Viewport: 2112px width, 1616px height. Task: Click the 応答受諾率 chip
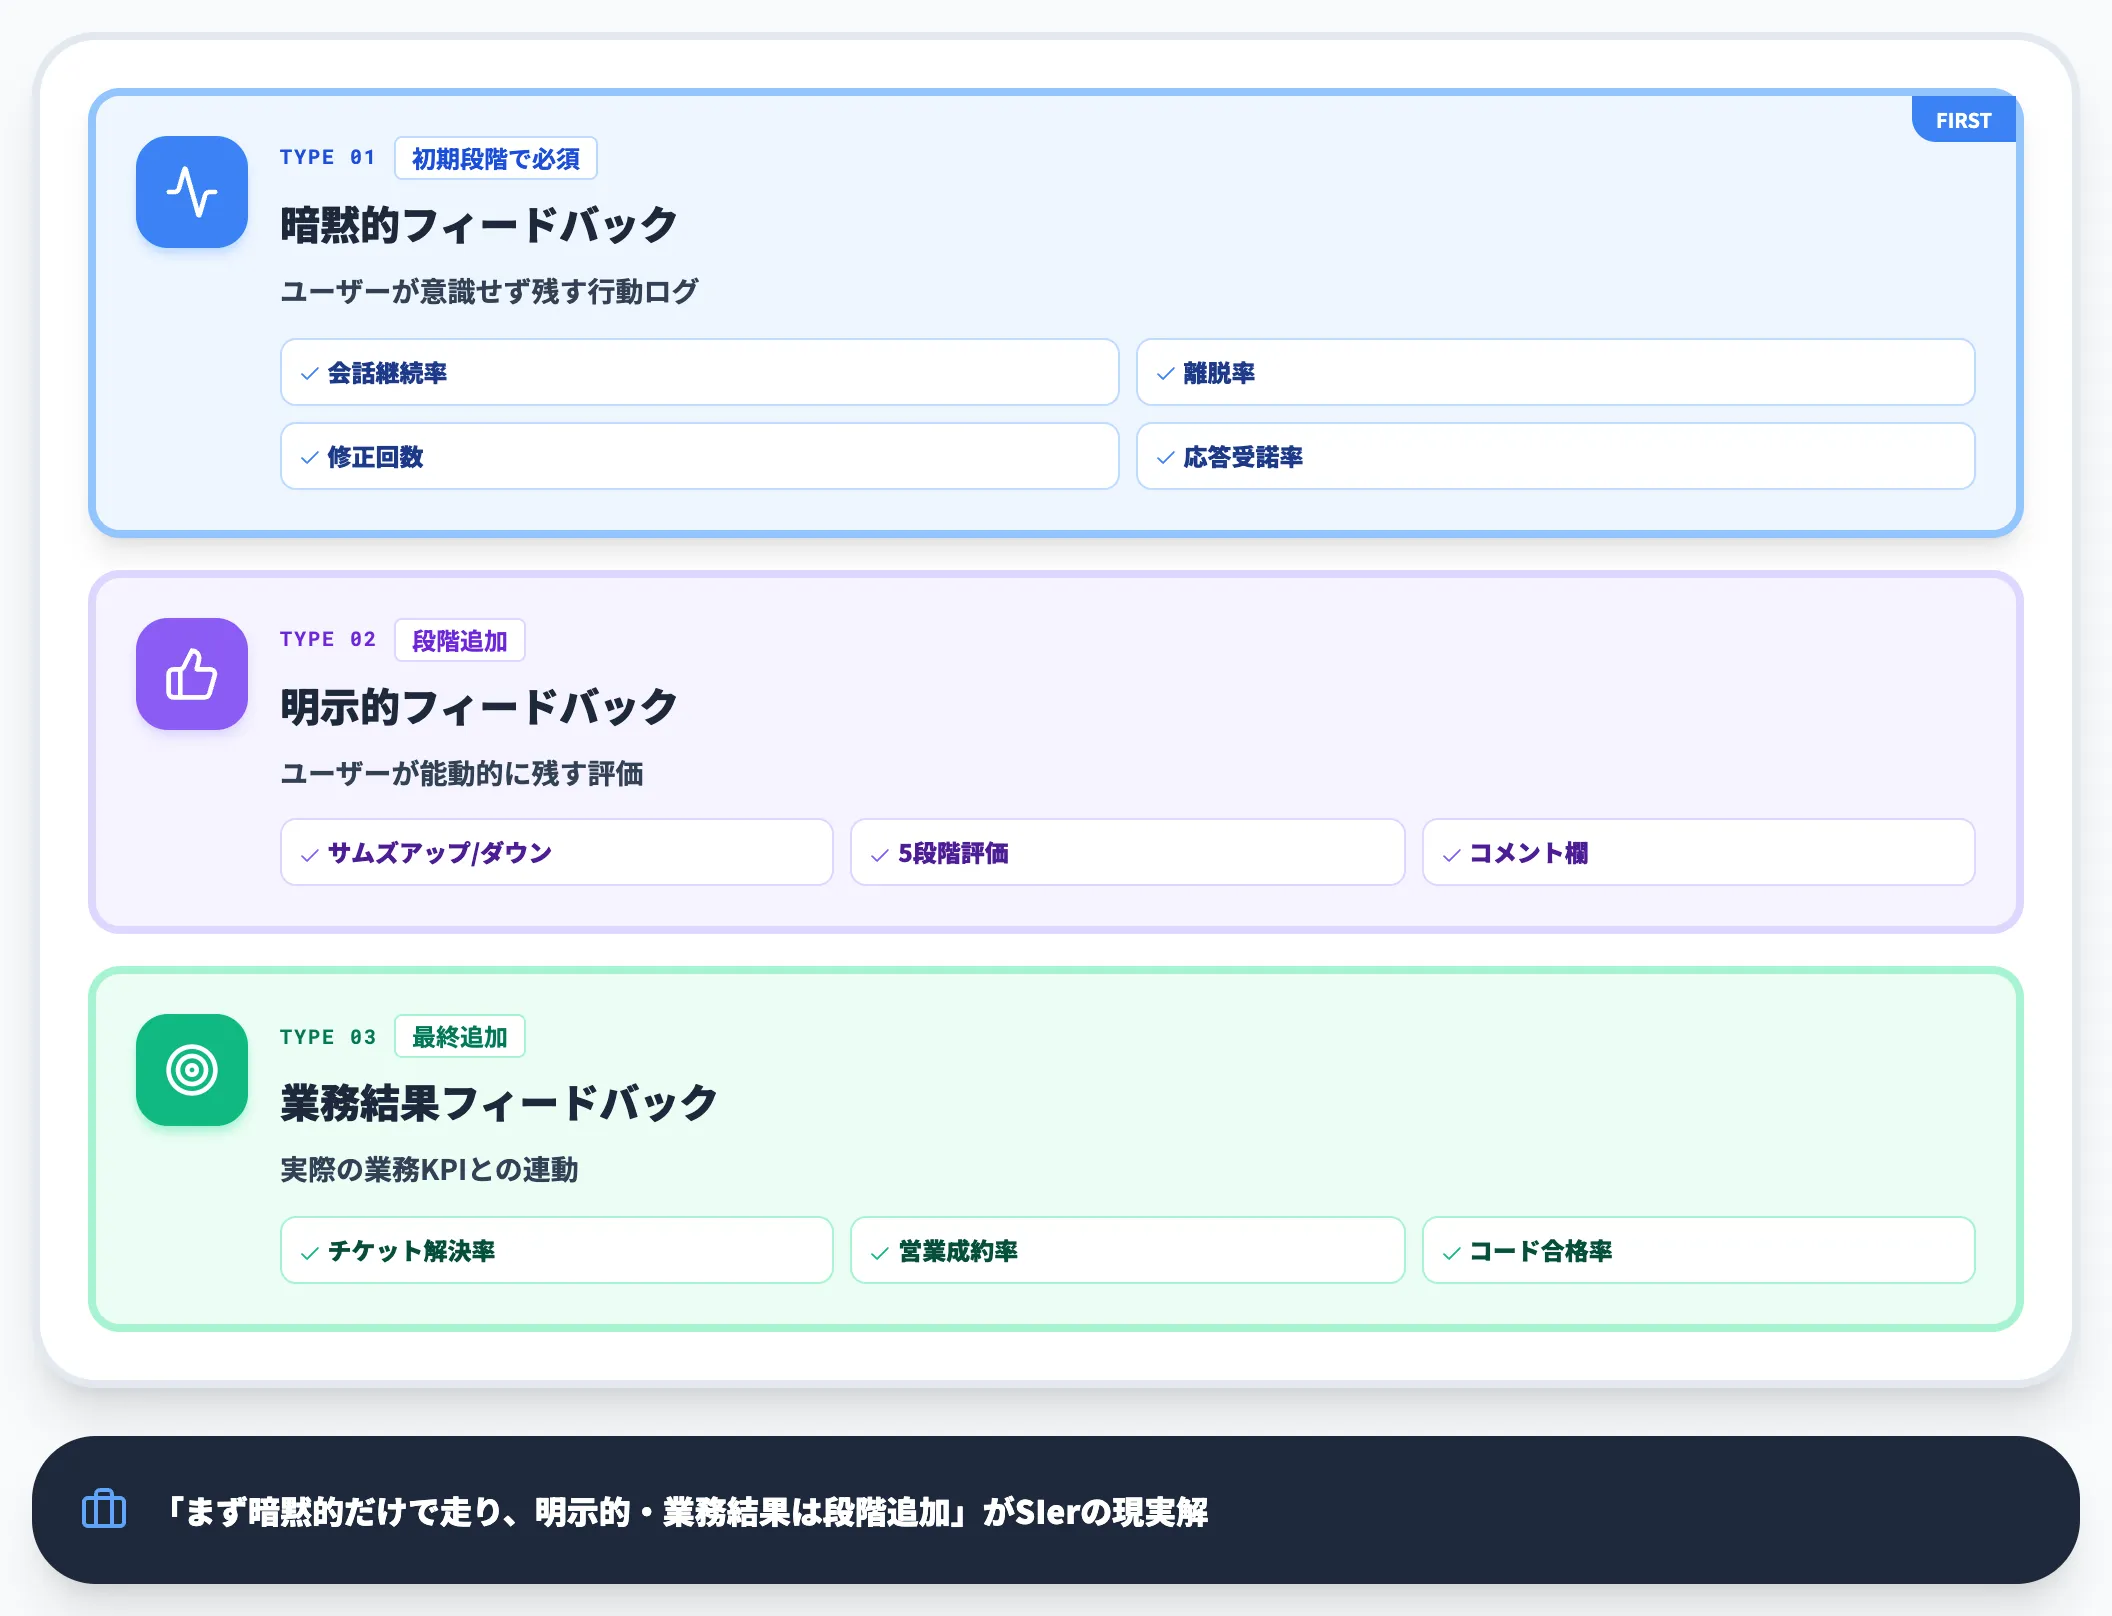[1556, 456]
